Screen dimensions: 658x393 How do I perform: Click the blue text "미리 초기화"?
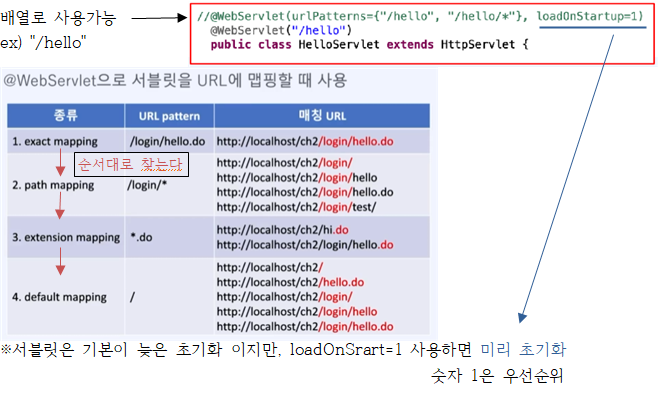coord(523,349)
